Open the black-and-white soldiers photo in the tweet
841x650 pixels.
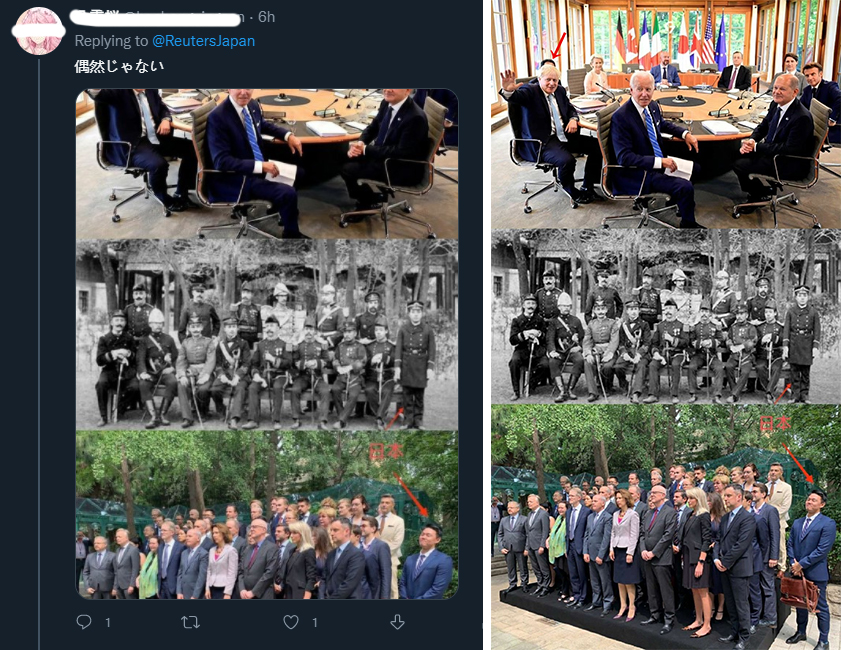(267, 335)
